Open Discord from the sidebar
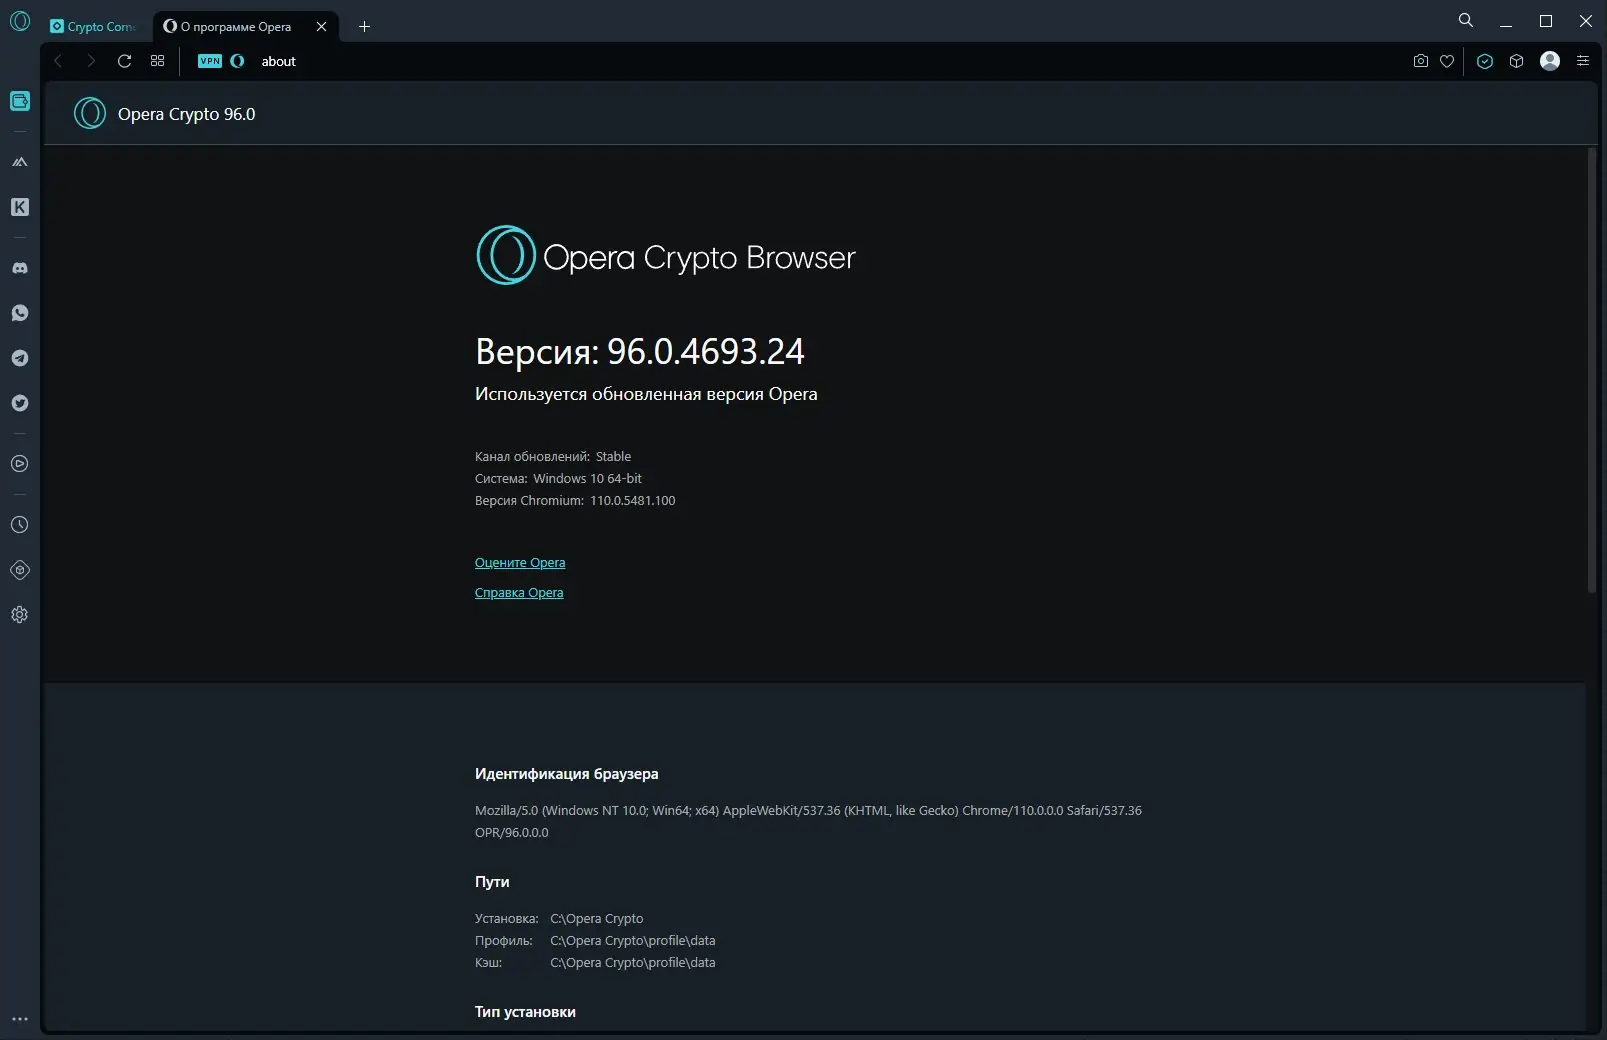The height and width of the screenshot is (1040, 1607). tap(20, 268)
